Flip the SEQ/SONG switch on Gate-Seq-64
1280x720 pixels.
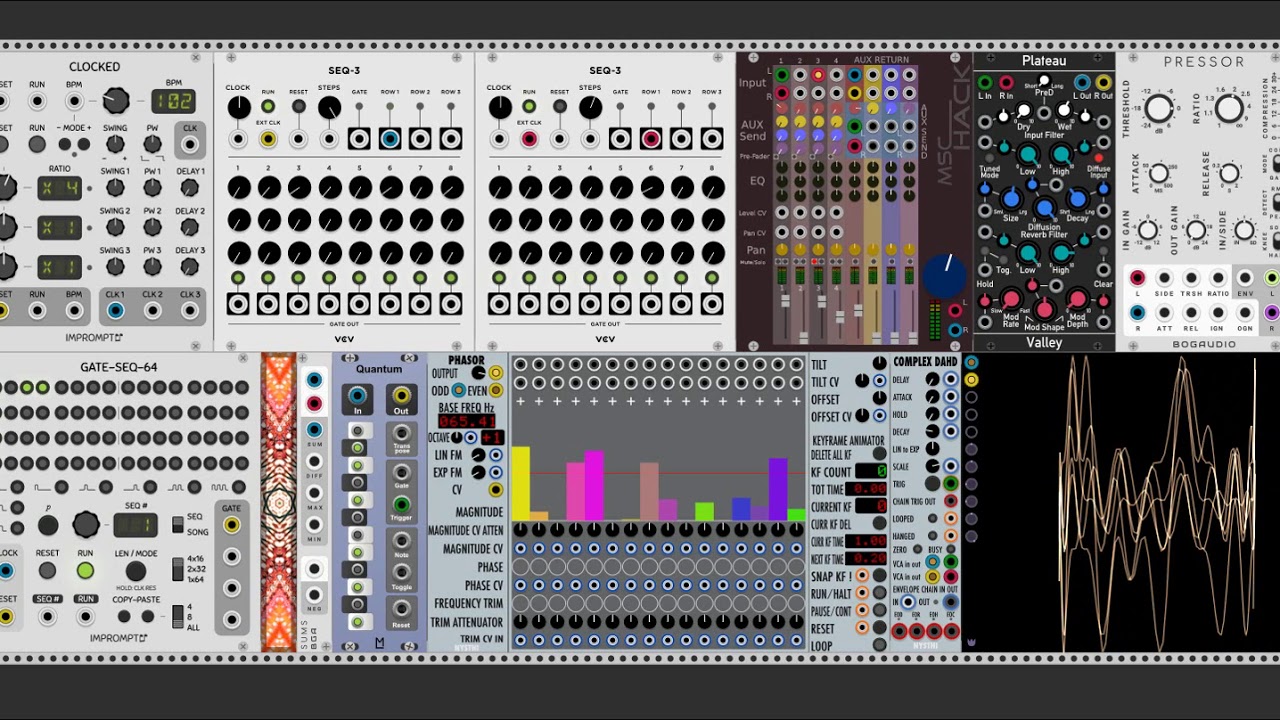coord(177,524)
